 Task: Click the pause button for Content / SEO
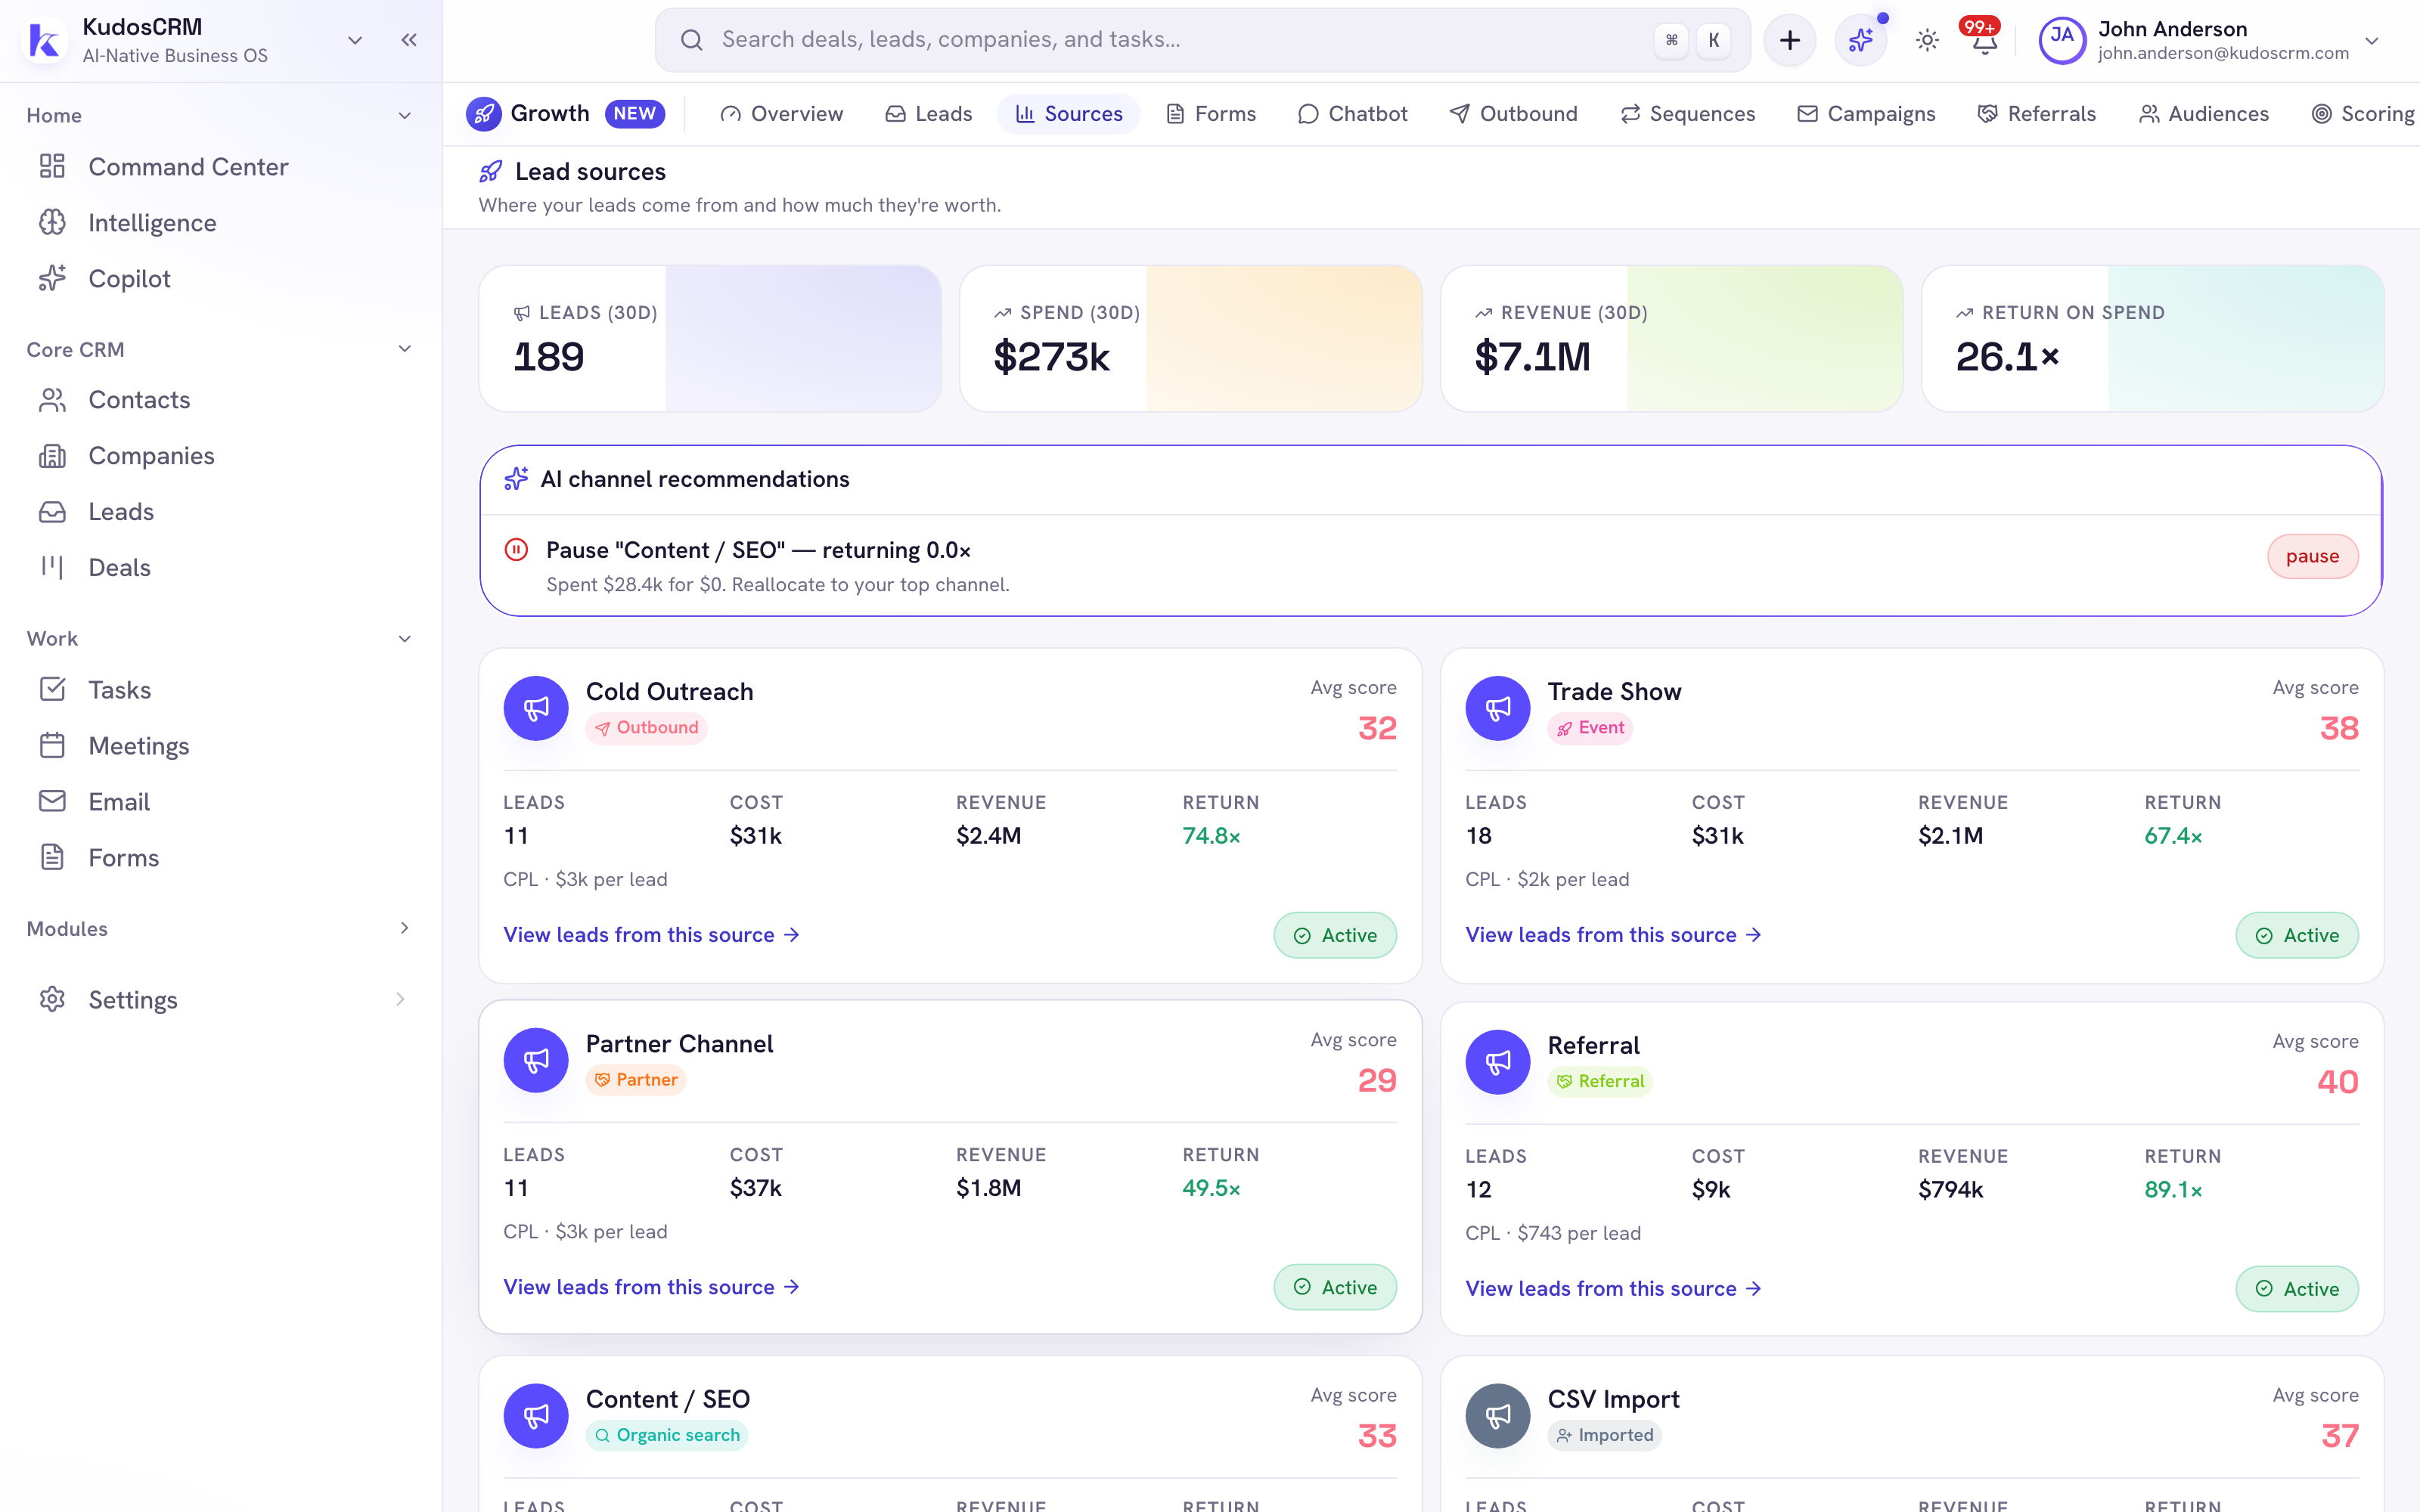click(2312, 556)
